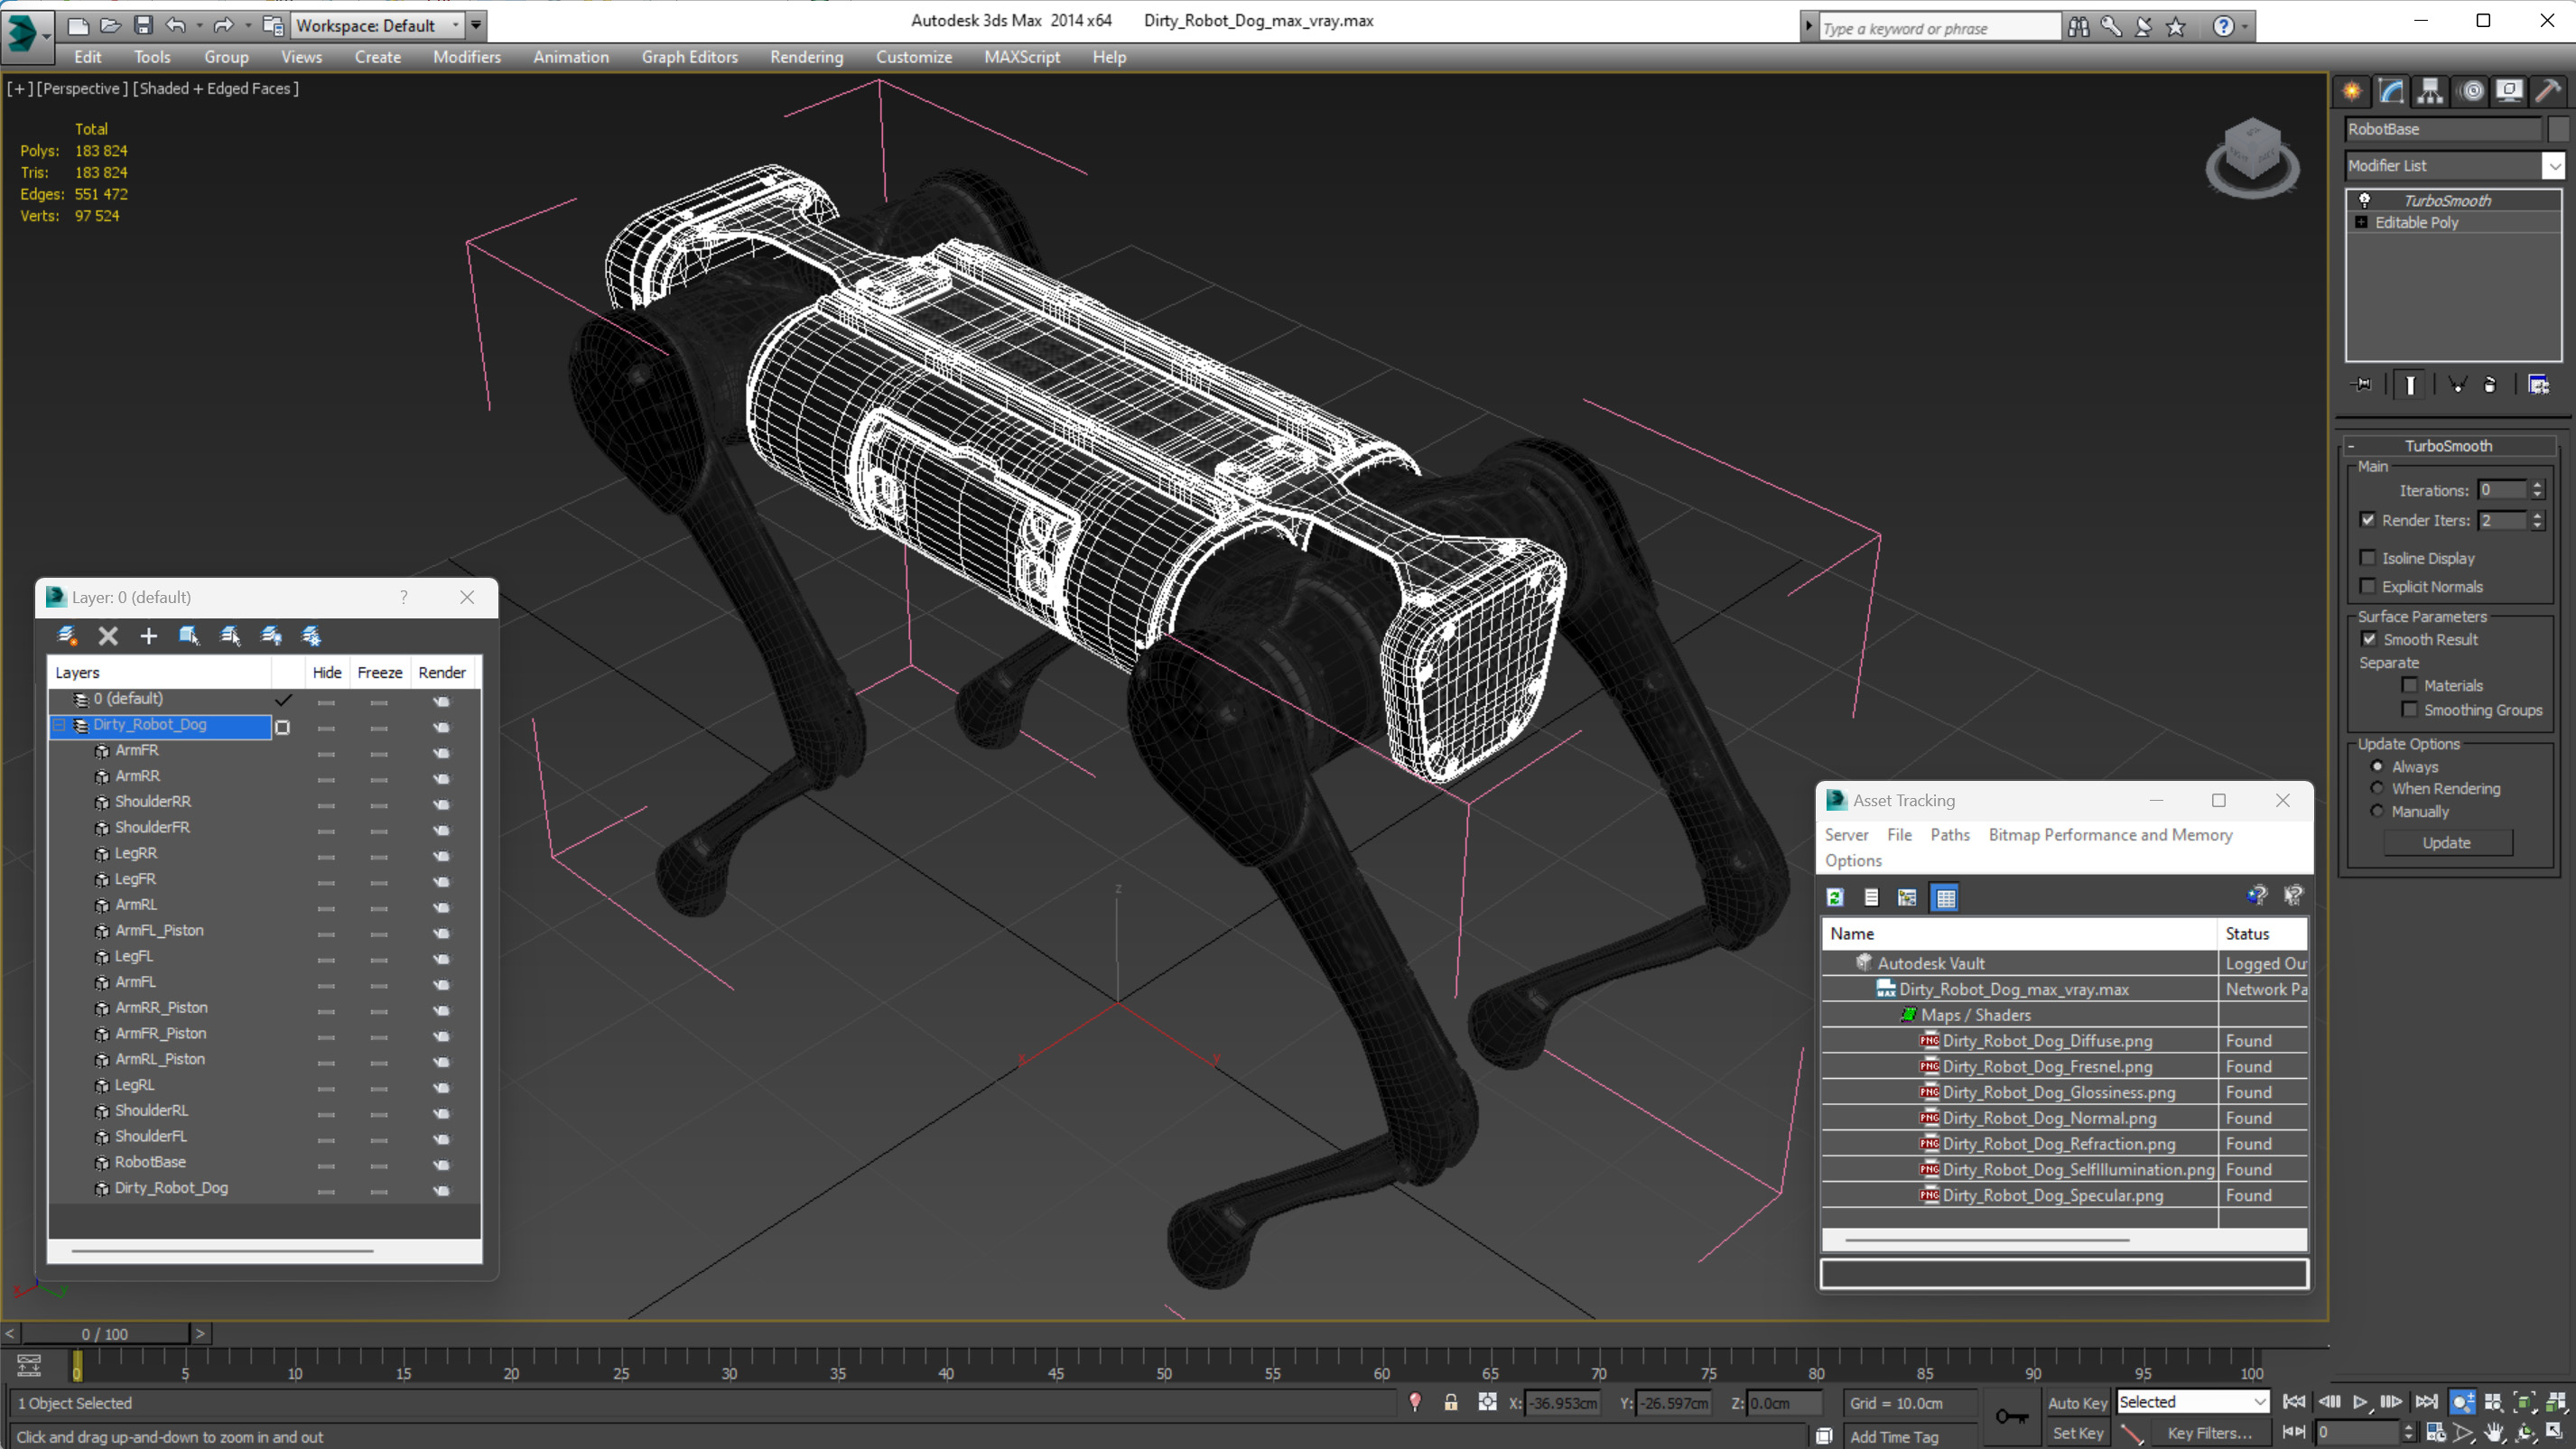Delete highlighted layer with X icon
Image resolution: width=2576 pixels, height=1449 pixels.
tap(108, 636)
